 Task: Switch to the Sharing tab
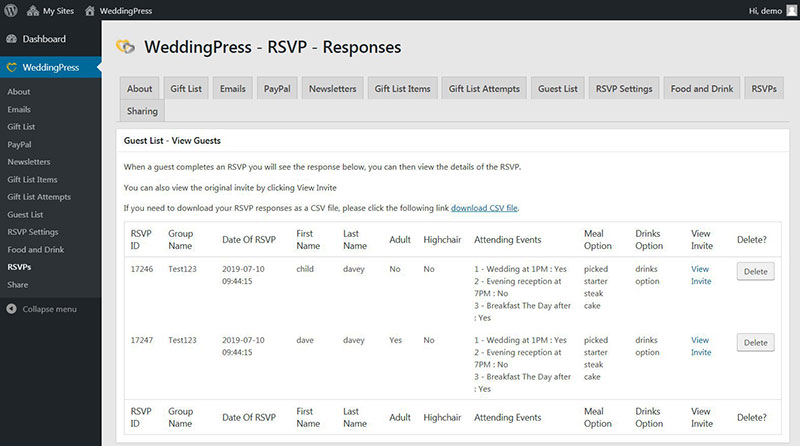coord(142,111)
